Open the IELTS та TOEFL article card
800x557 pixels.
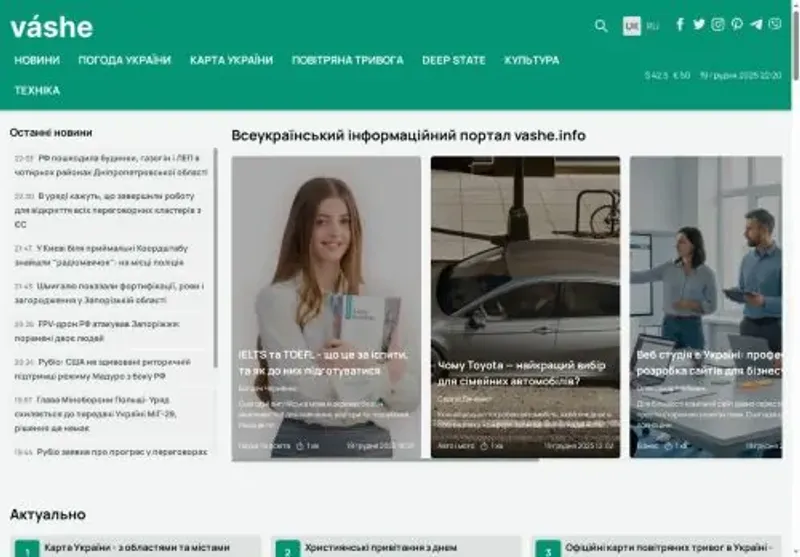(326, 307)
